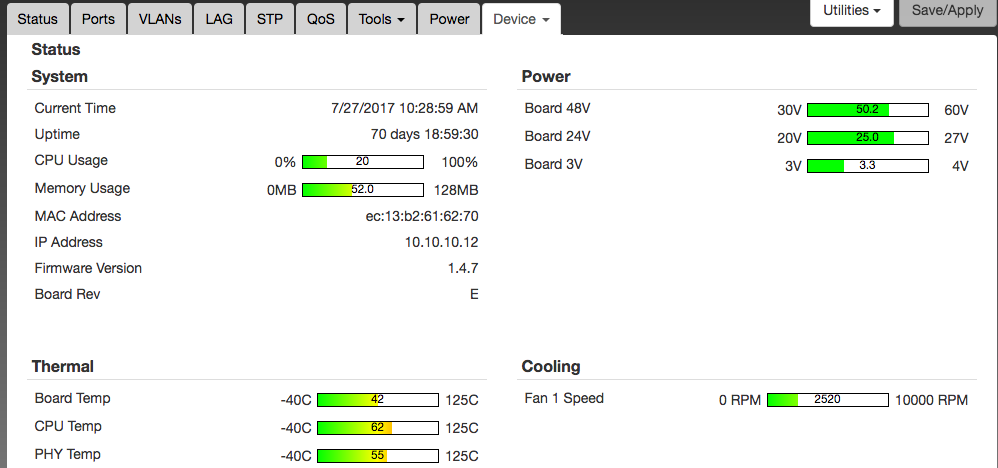Click the Save/Apply button
Viewport: 998px width, 468px height.
[948, 11]
